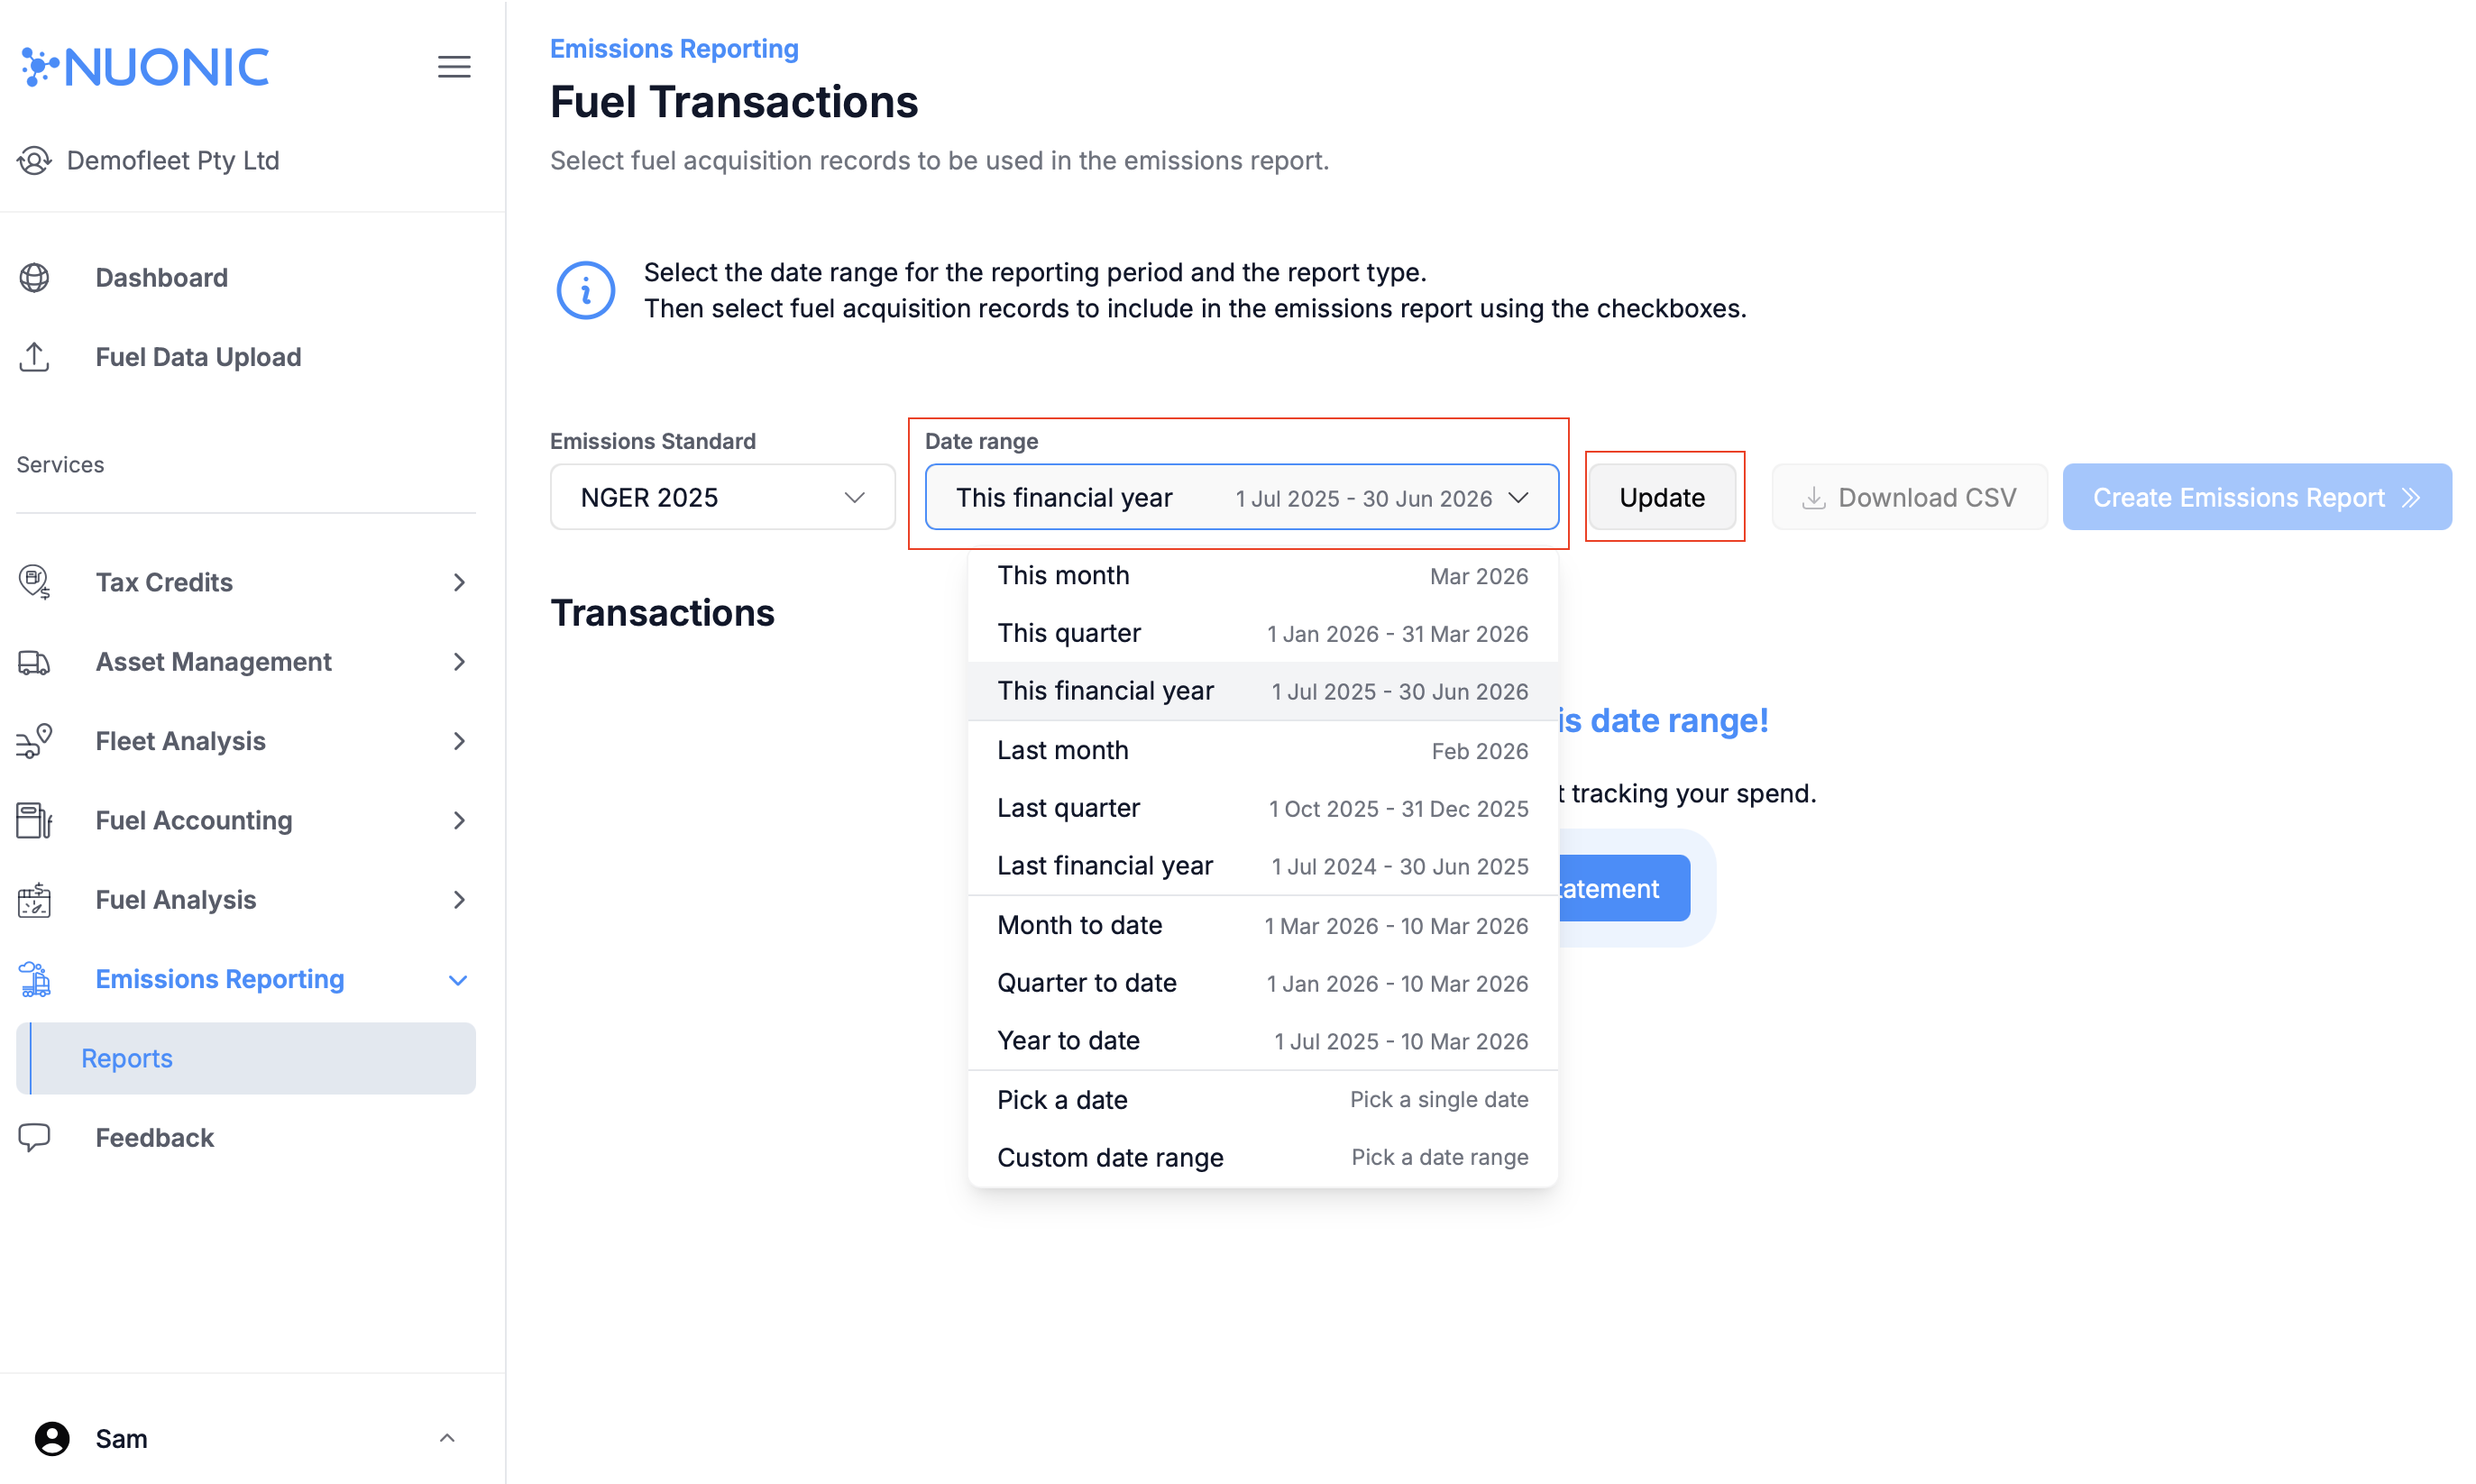Click the Tax Credits icon
This screenshot has width=2476, height=1484.
[35, 582]
